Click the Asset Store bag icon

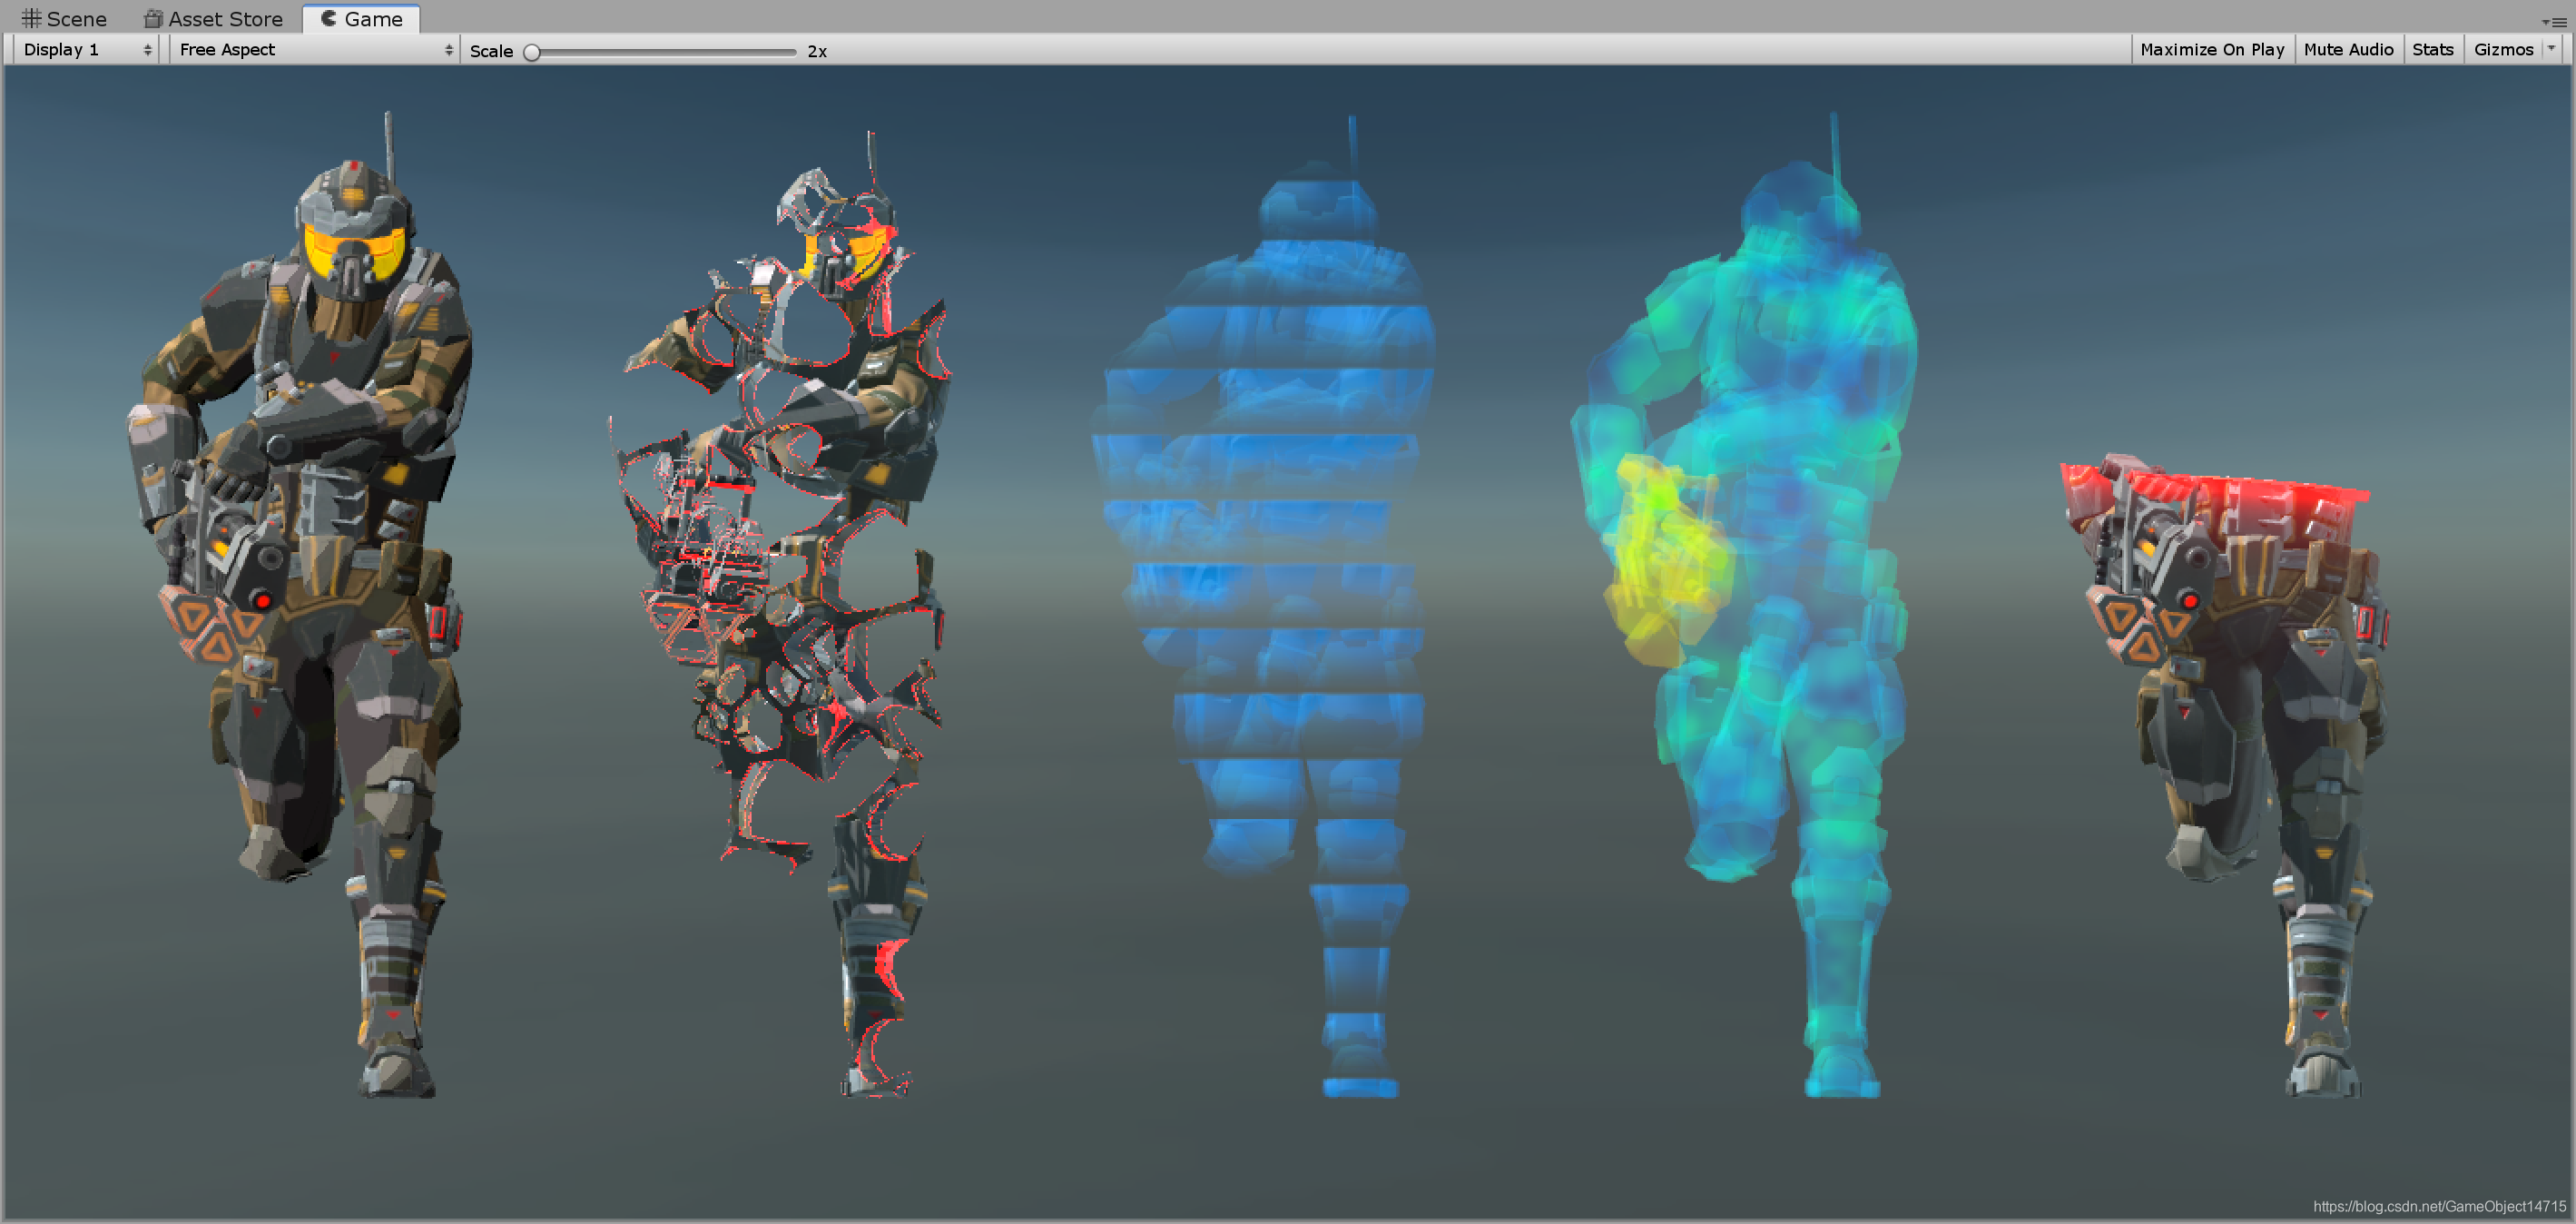pyautogui.click(x=152, y=18)
